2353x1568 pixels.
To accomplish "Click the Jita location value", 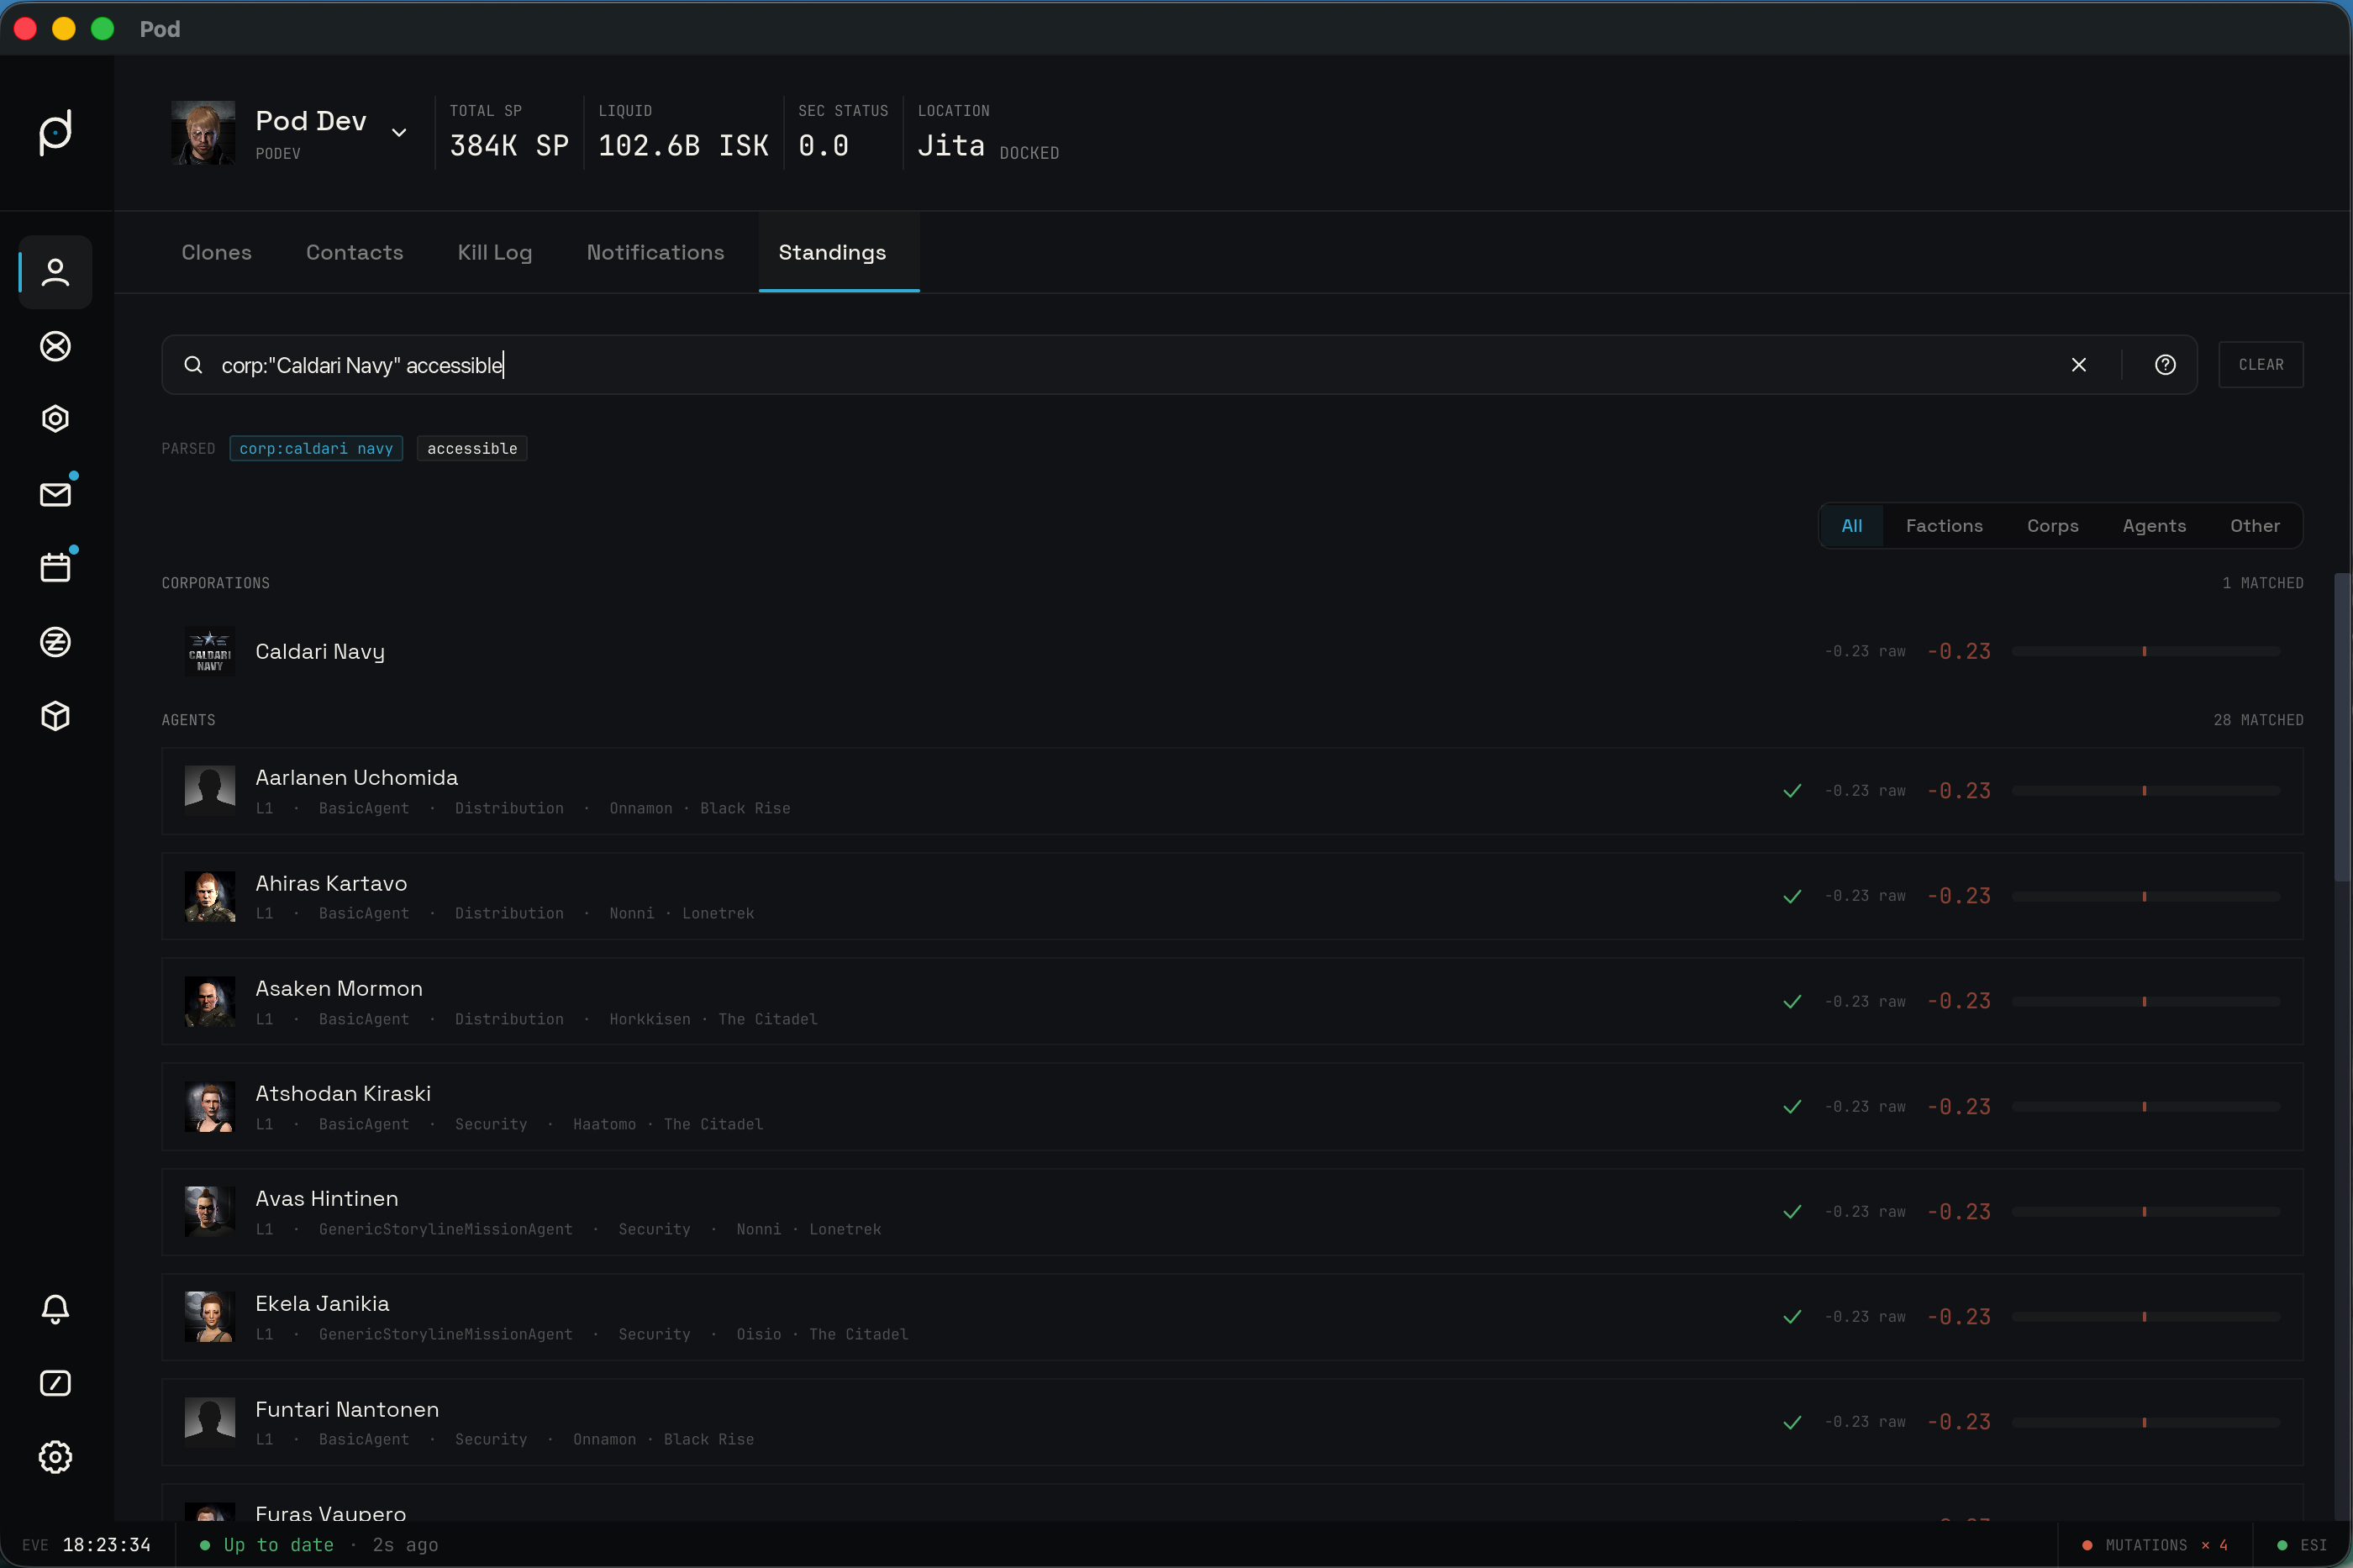I will point(951,146).
